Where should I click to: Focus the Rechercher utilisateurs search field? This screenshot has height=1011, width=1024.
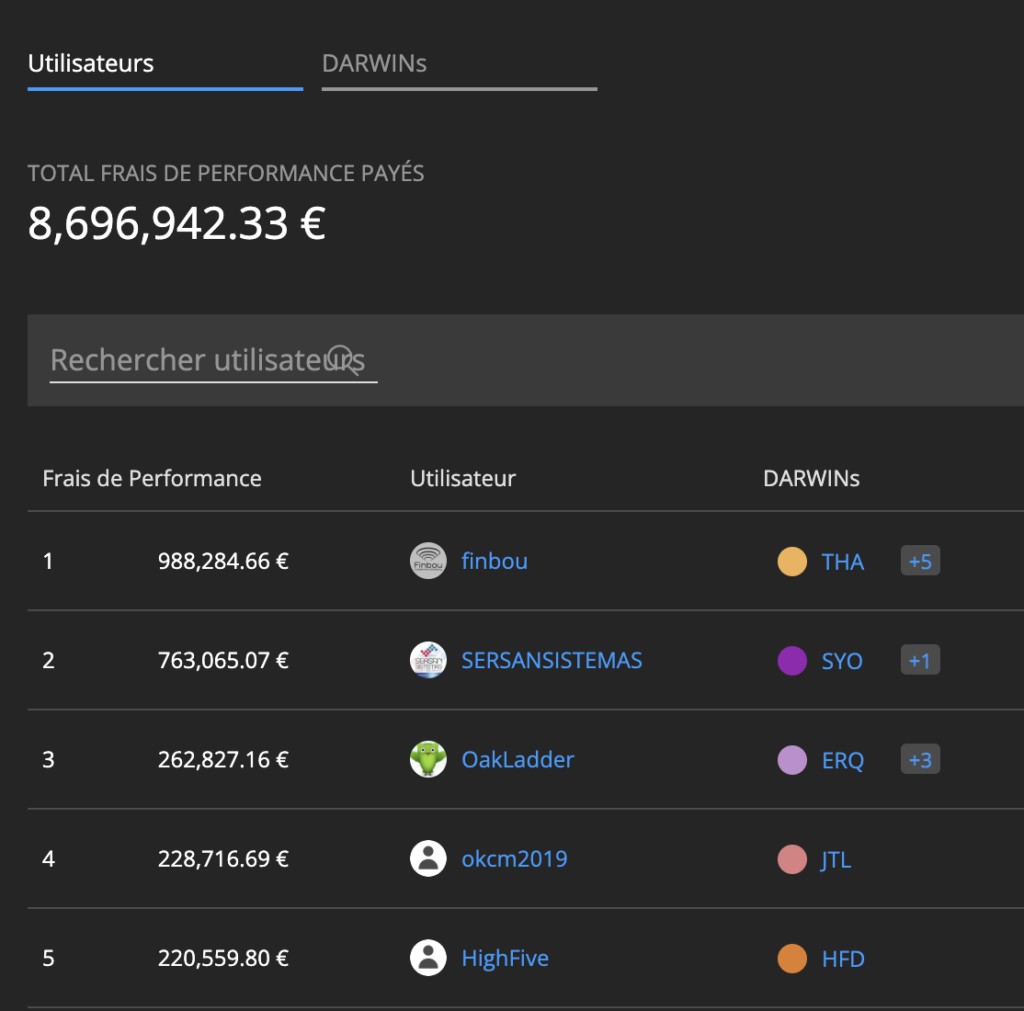click(x=190, y=360)
